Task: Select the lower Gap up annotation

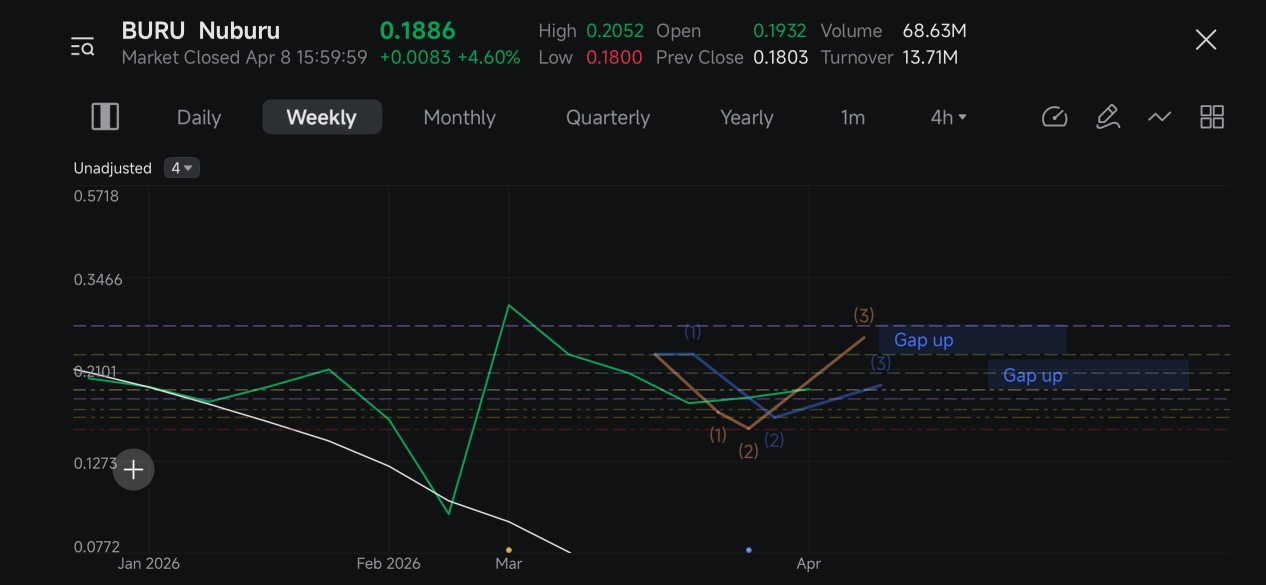Action: (x=1087, y=375)
